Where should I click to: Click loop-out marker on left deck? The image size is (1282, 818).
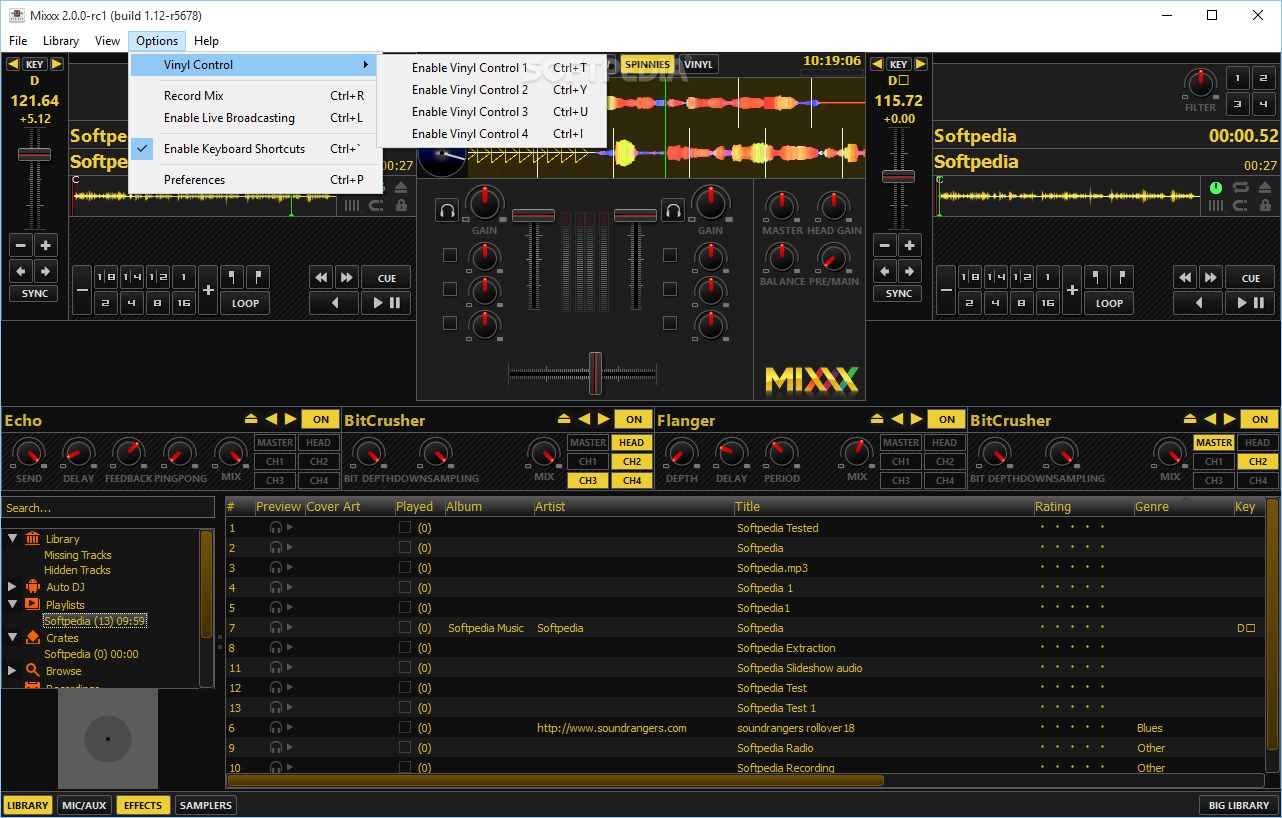[x=257, y=277]
